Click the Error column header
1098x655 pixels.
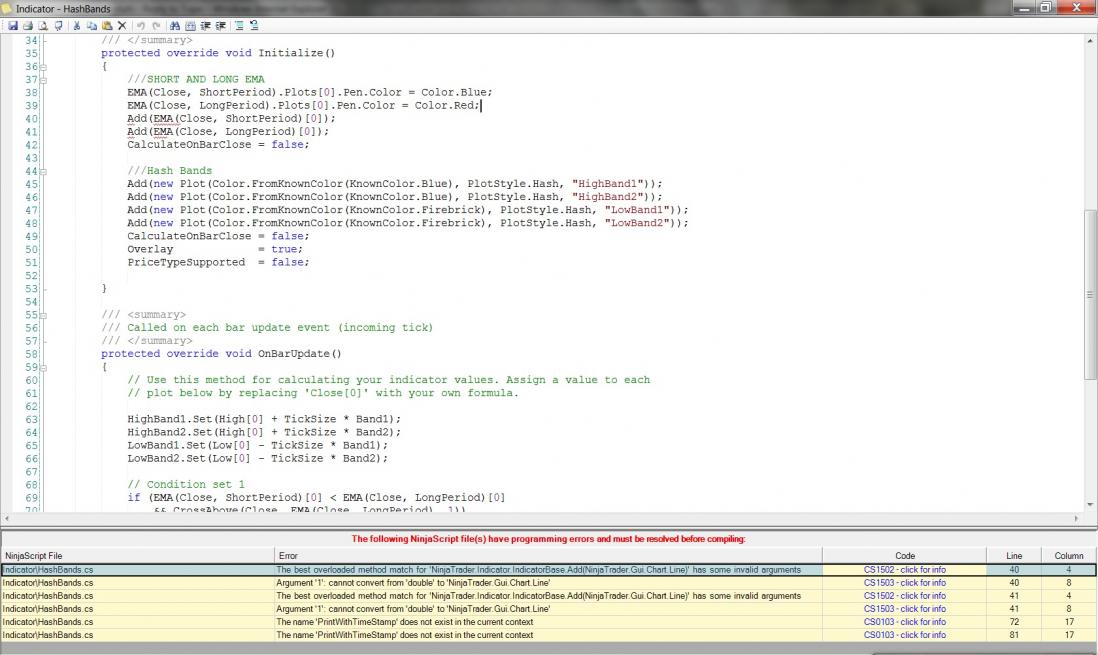[548, 556]
